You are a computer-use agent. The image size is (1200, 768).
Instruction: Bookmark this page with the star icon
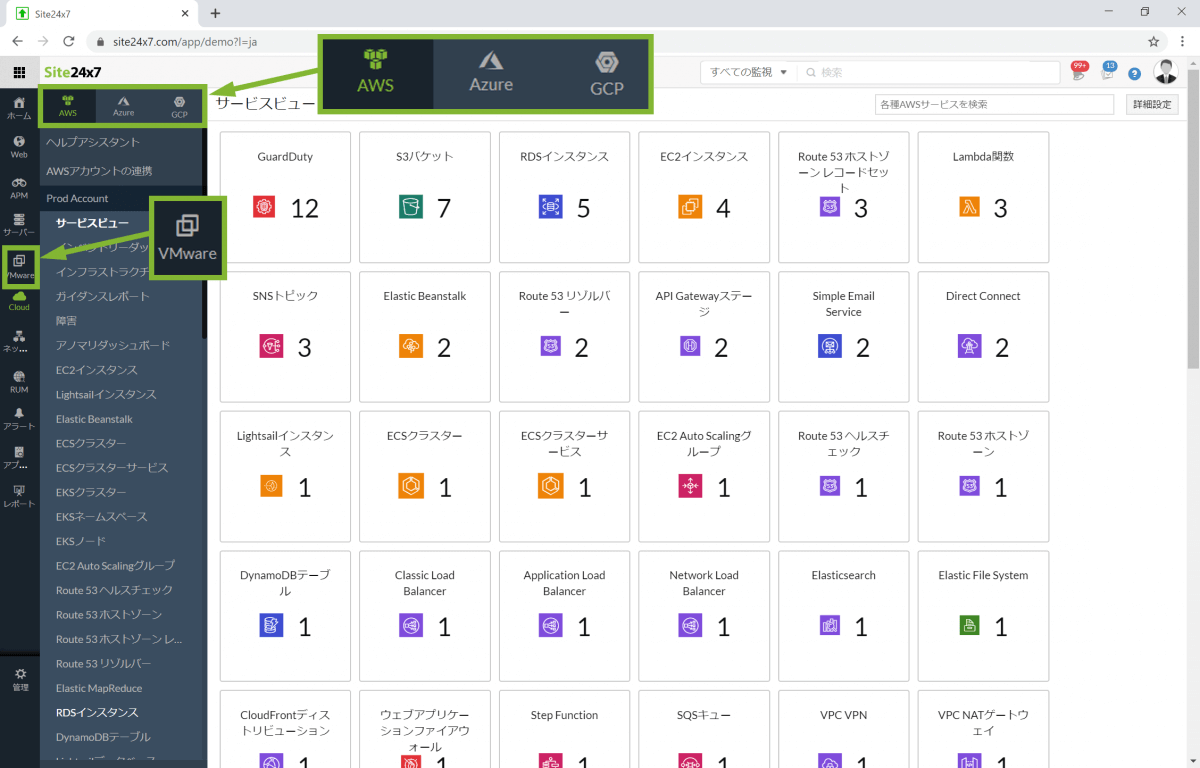(1153, 42)
